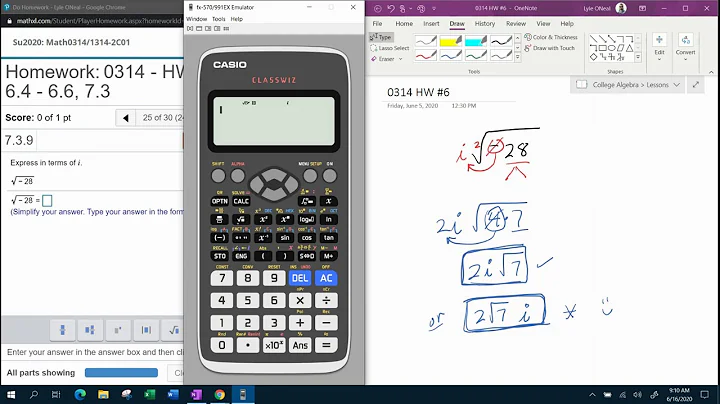Open OneNote Quick Access Toolbar customize arrow
This screenshot has width=720, height=404.
[x=433, y=8]
